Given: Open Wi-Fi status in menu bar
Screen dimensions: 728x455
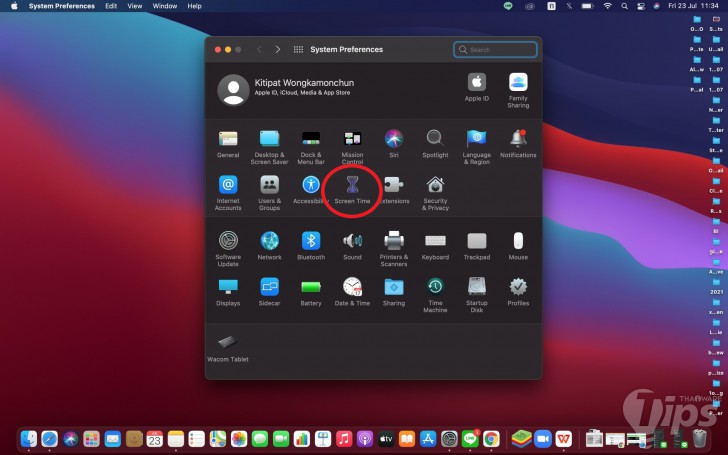Looking at the screenshot, I should (607, 6).
